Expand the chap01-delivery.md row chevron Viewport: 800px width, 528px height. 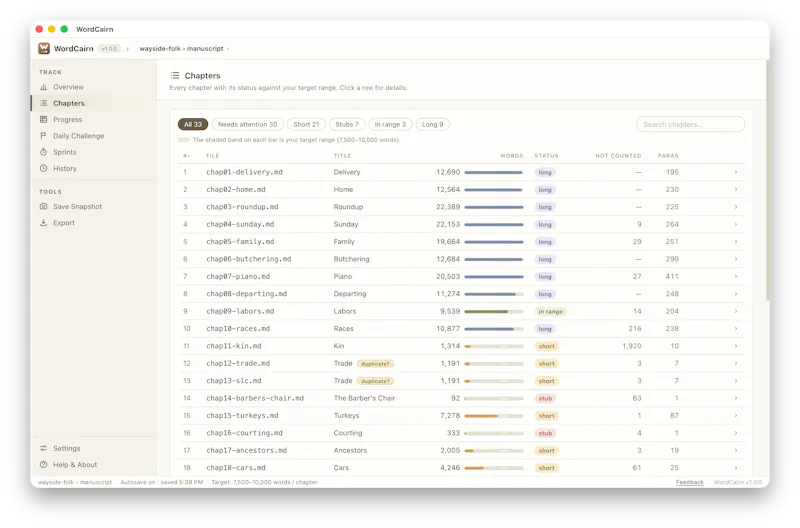(x=736, y=172)
